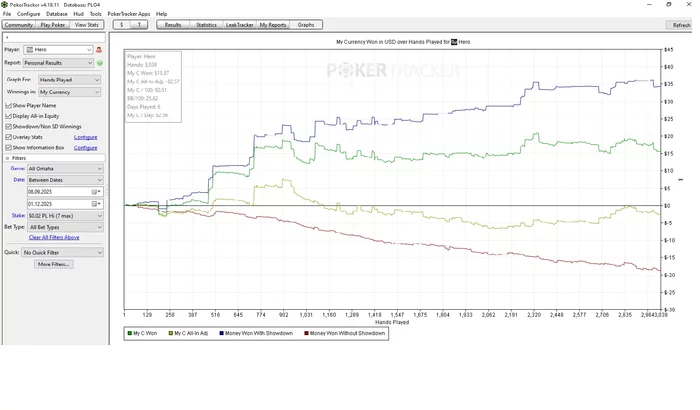
Task: Switch to the My Reports tab
Action: coord(273,25)
